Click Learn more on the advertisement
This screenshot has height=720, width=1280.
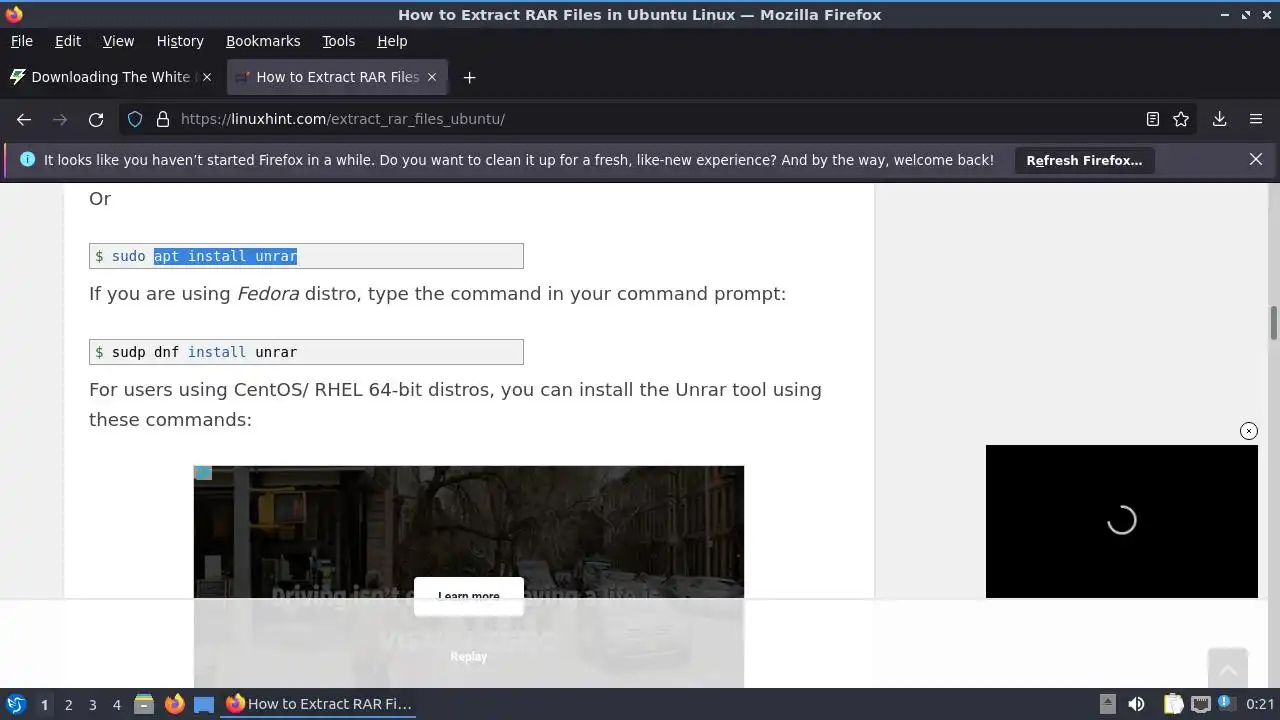pos(468,596)
